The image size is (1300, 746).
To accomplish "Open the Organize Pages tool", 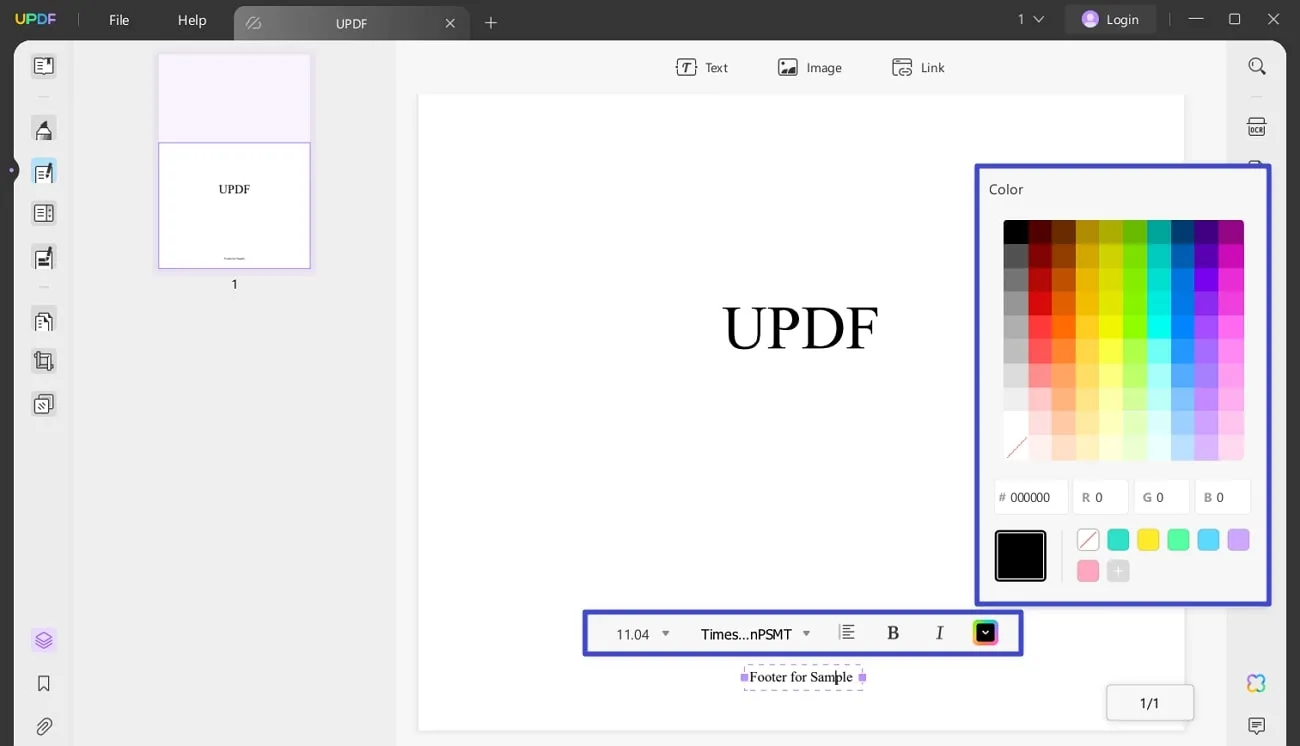I will click(43, 321).
